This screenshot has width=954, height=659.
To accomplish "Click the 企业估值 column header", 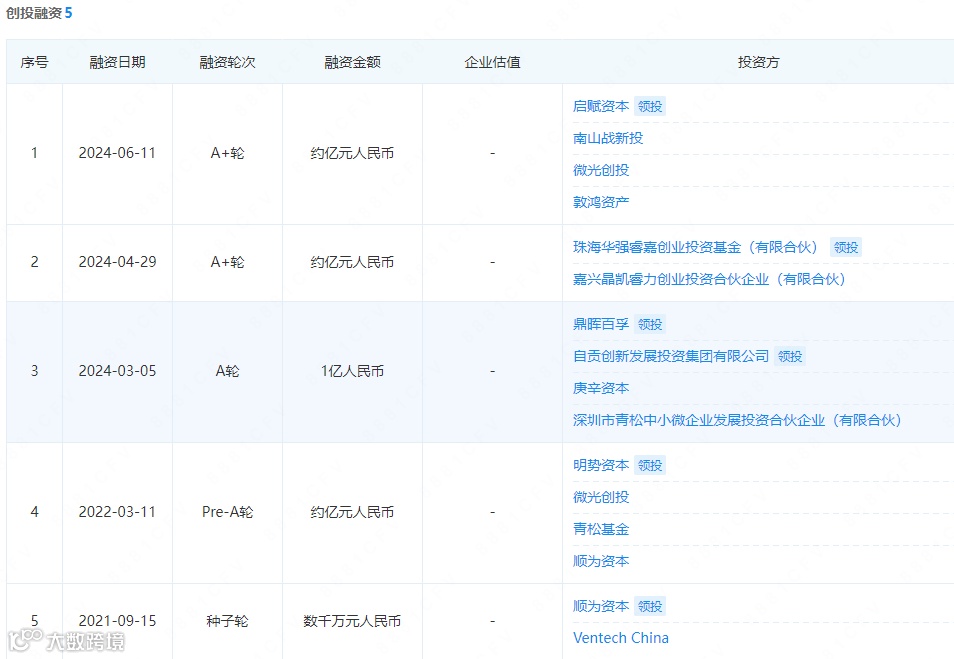I will coord(492,62).
